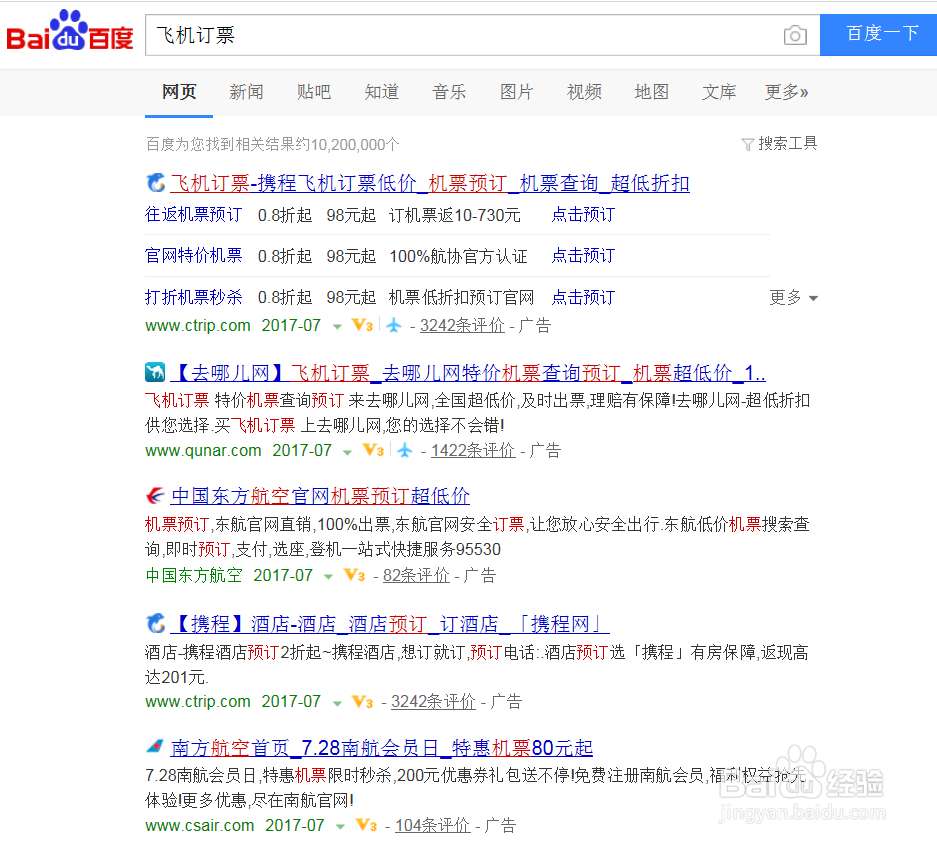Click Ctrip dolphin icon beside first result
This screenshot has height=845, width=937.
(155, 183)
